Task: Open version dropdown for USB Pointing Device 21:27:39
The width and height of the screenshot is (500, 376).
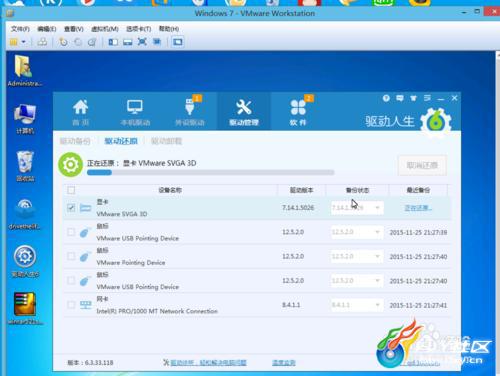Action: click(357, 232)
